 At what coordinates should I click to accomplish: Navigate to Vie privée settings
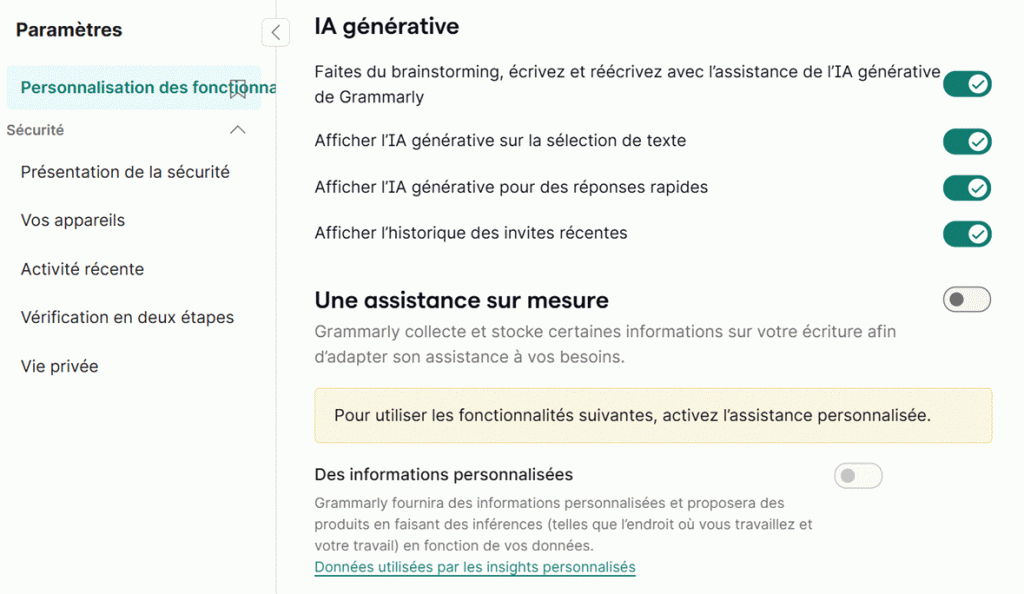(59, 366)
